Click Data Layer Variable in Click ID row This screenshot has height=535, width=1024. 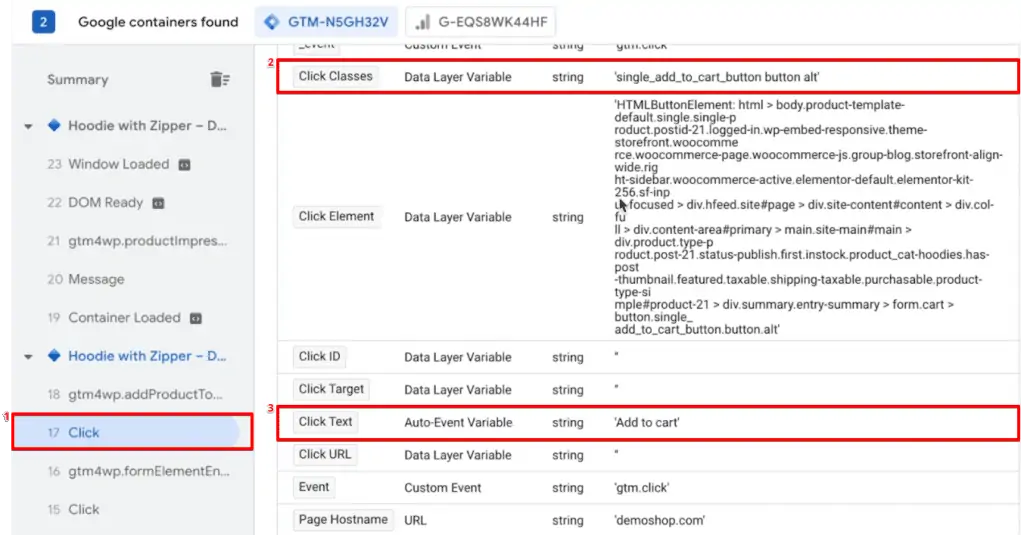(457, 357)
